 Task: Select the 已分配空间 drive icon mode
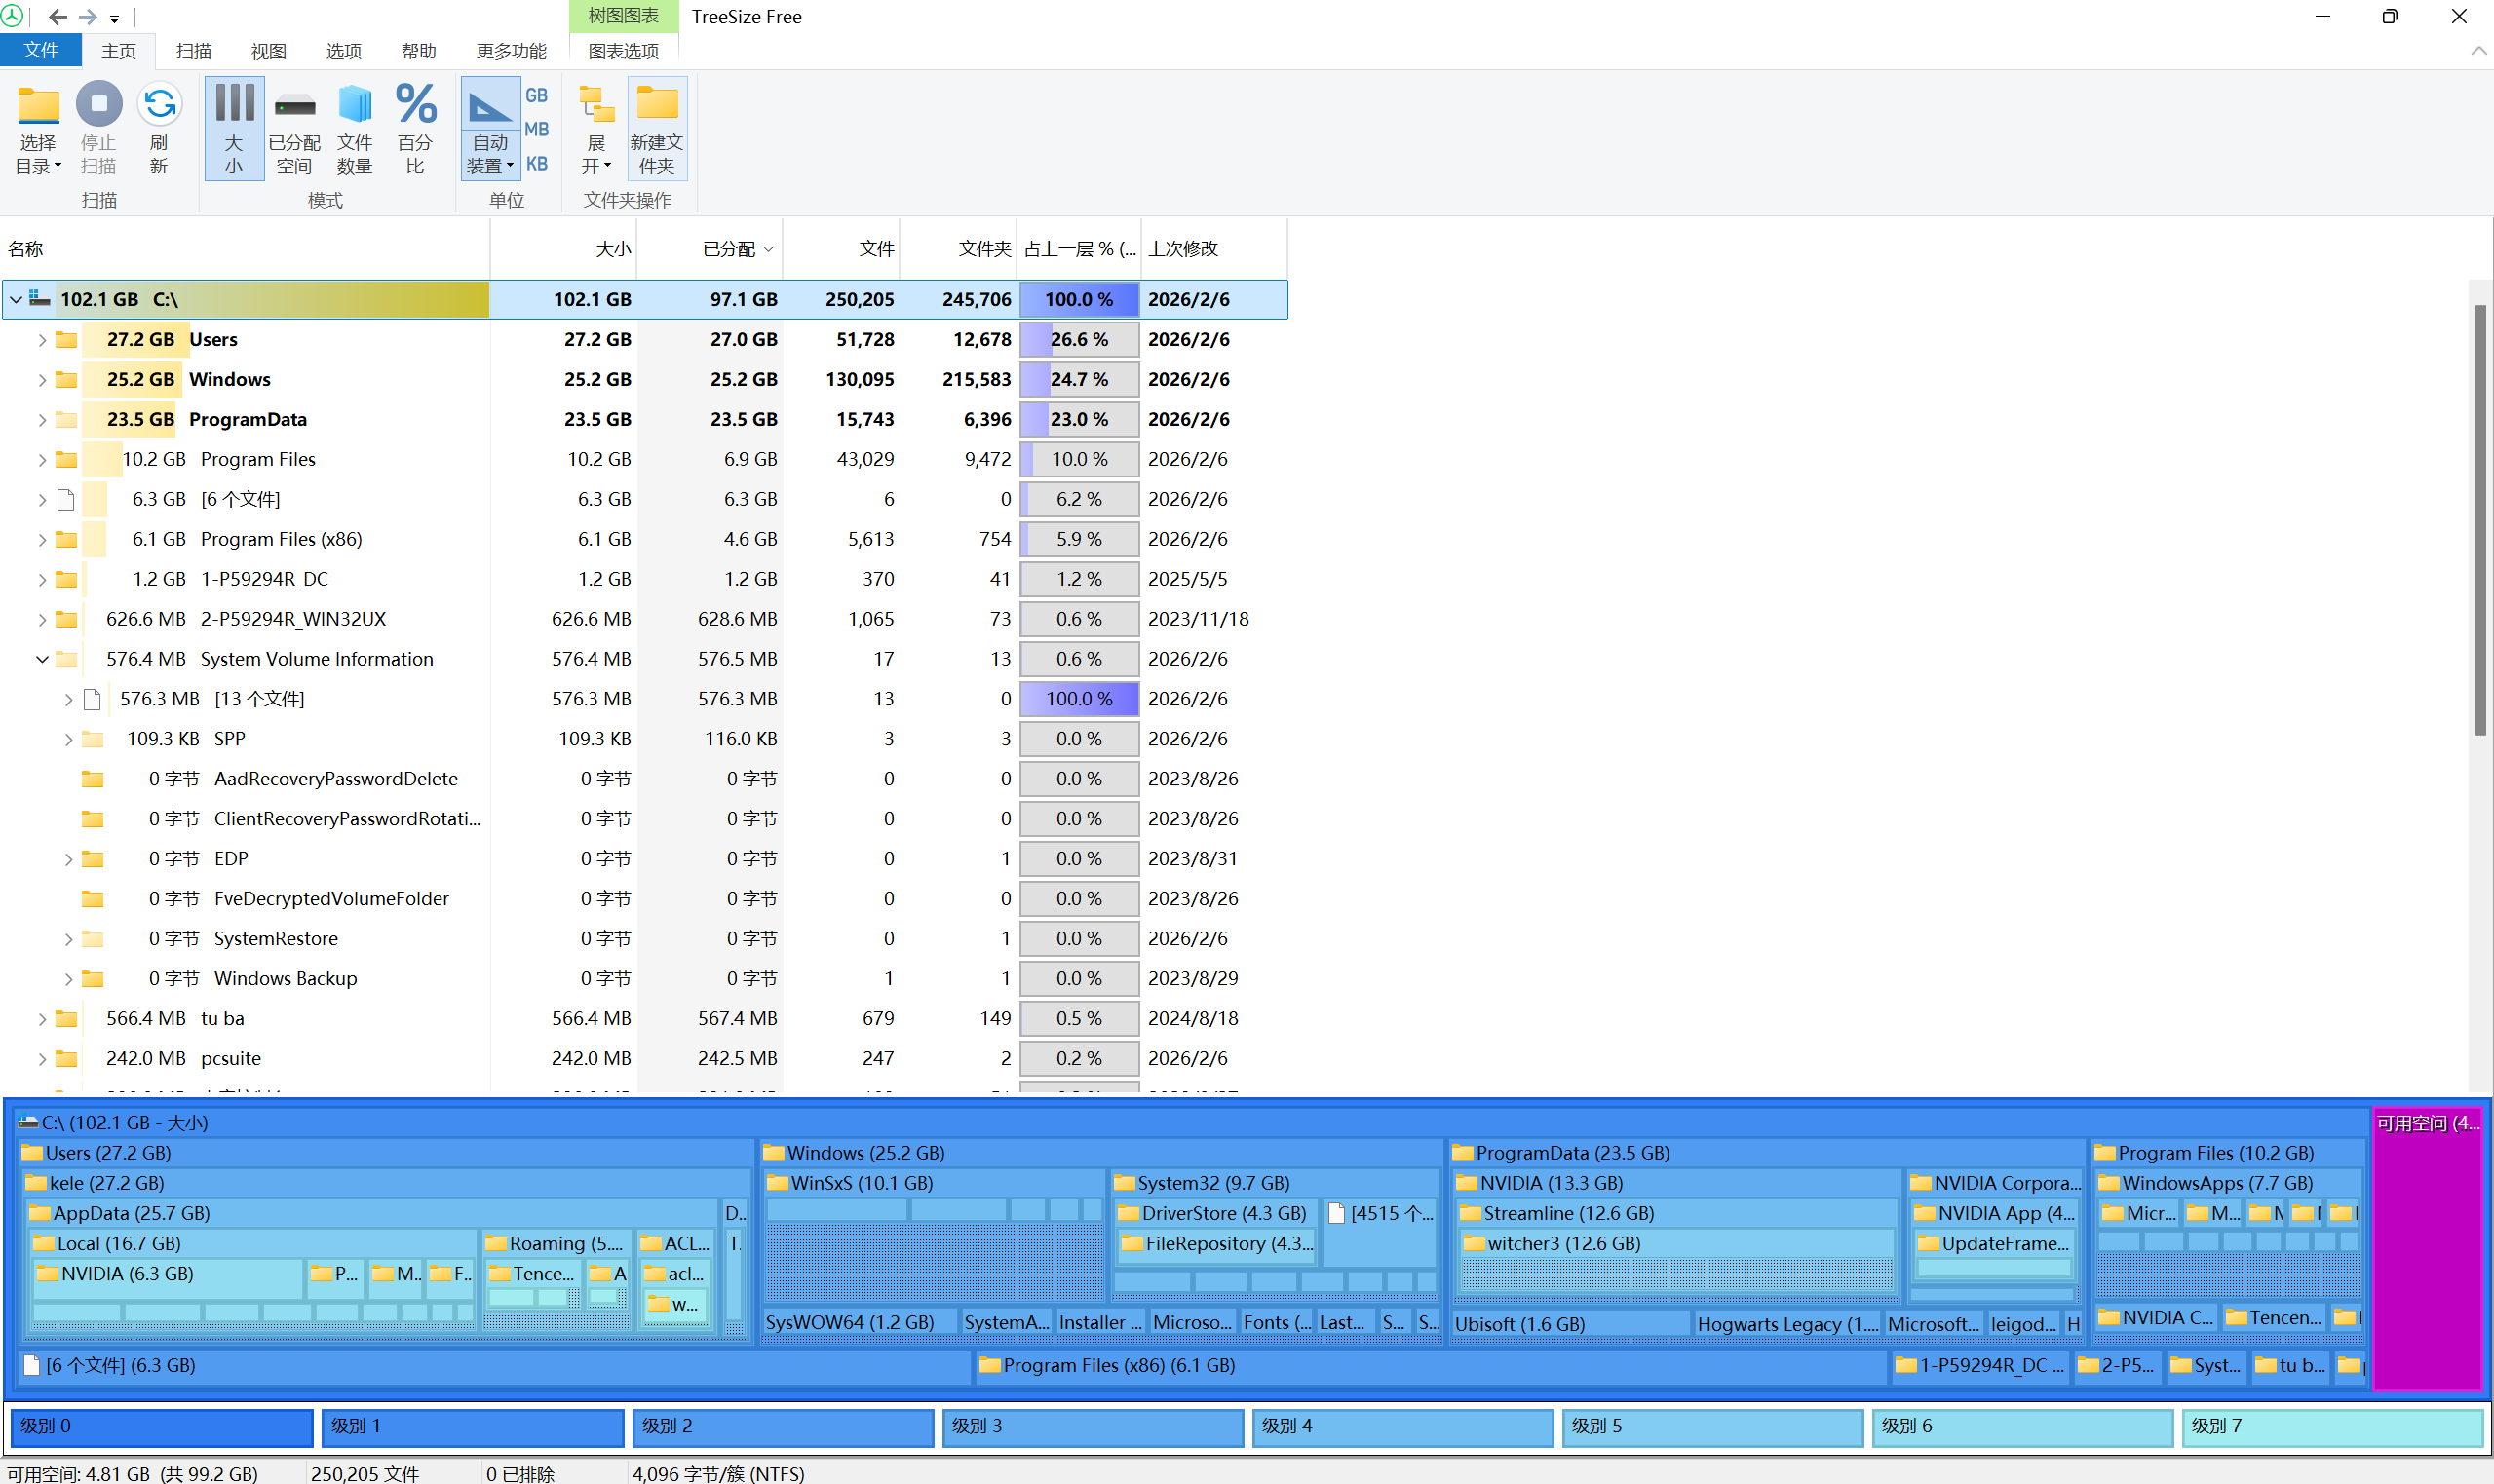(x=294, y=106)
